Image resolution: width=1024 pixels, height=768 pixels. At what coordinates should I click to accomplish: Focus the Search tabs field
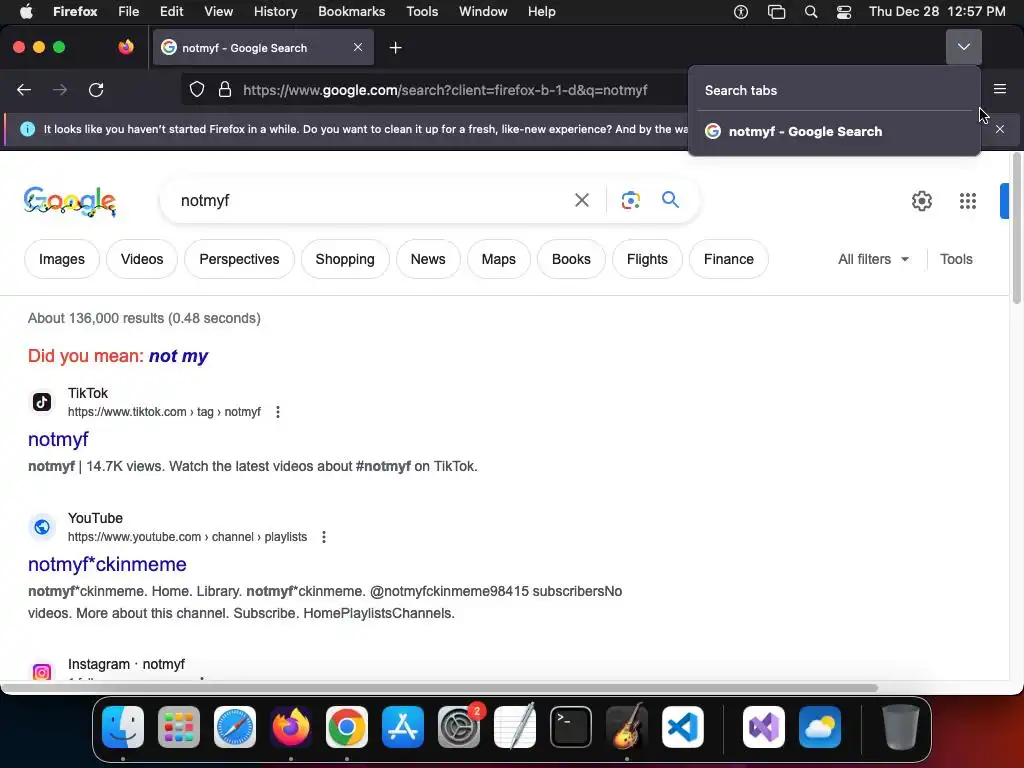(834, 90)
